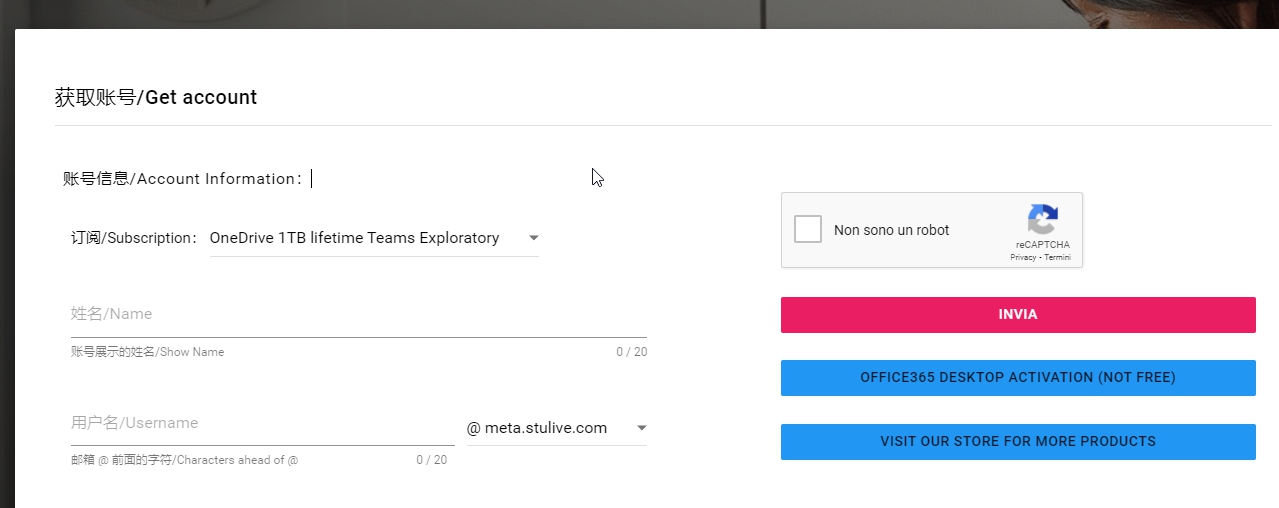Focus the 用户名/Username input field

tap(262, 423)
